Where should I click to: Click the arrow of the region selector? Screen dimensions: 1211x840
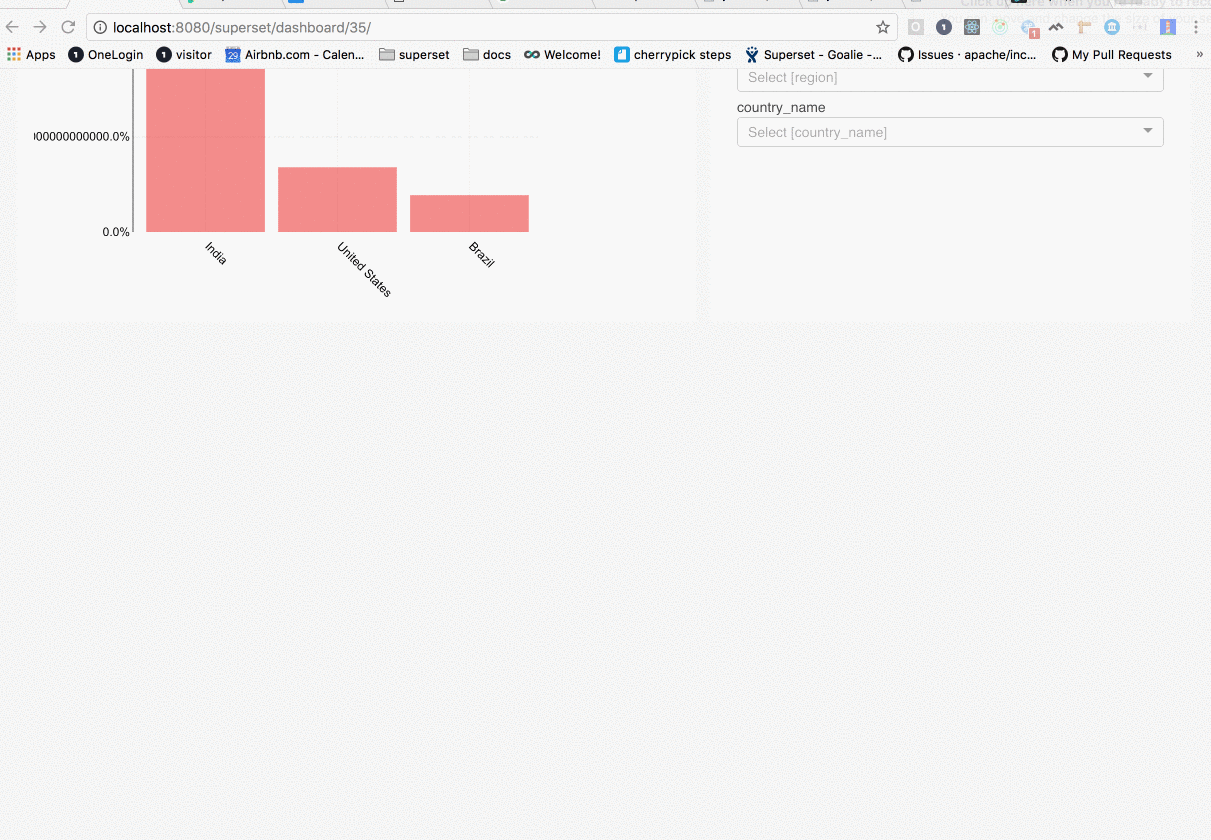click(1148, 76)
